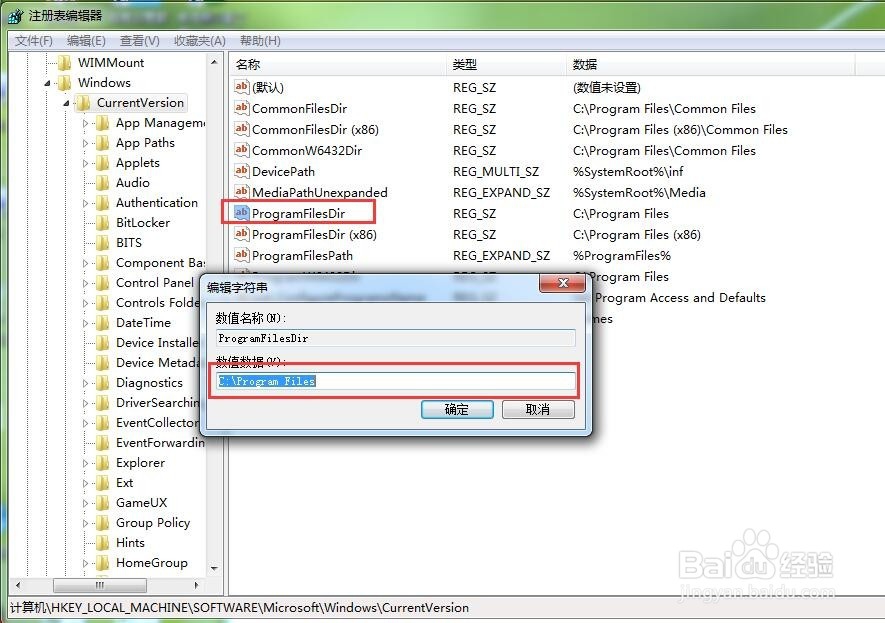
Task: Click the MediaPathUnexpanded value icon
Action: (x=242, y=191)
